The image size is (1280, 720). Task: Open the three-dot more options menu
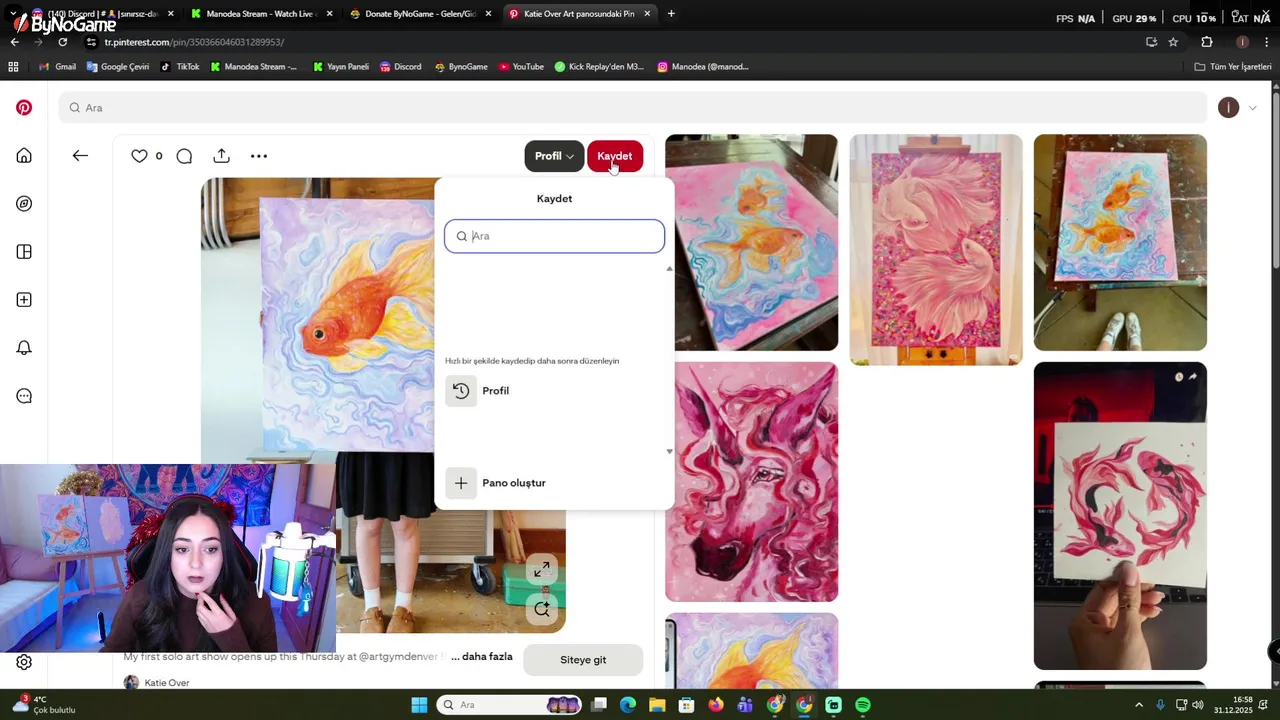[259, 156]
